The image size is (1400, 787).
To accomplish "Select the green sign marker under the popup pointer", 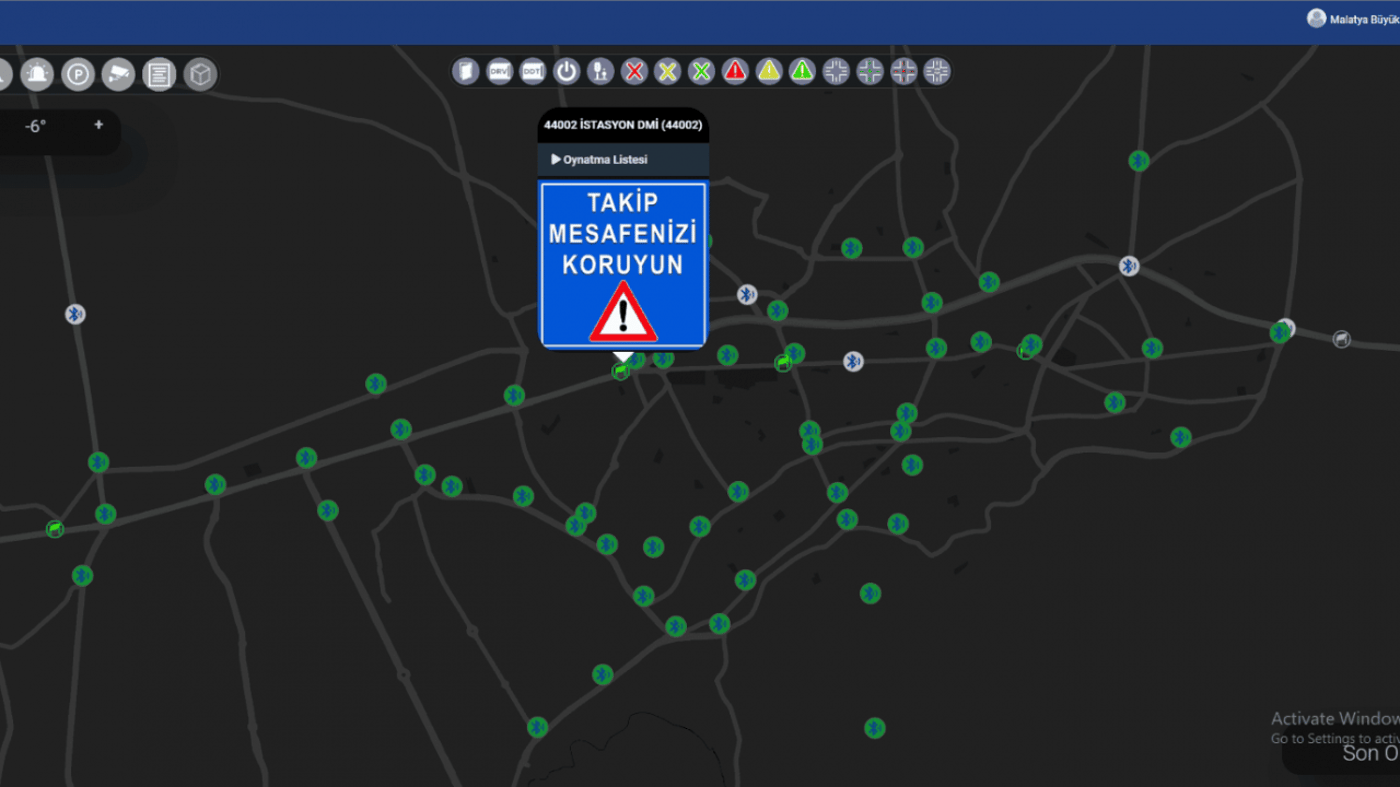I will pos(621,371).
